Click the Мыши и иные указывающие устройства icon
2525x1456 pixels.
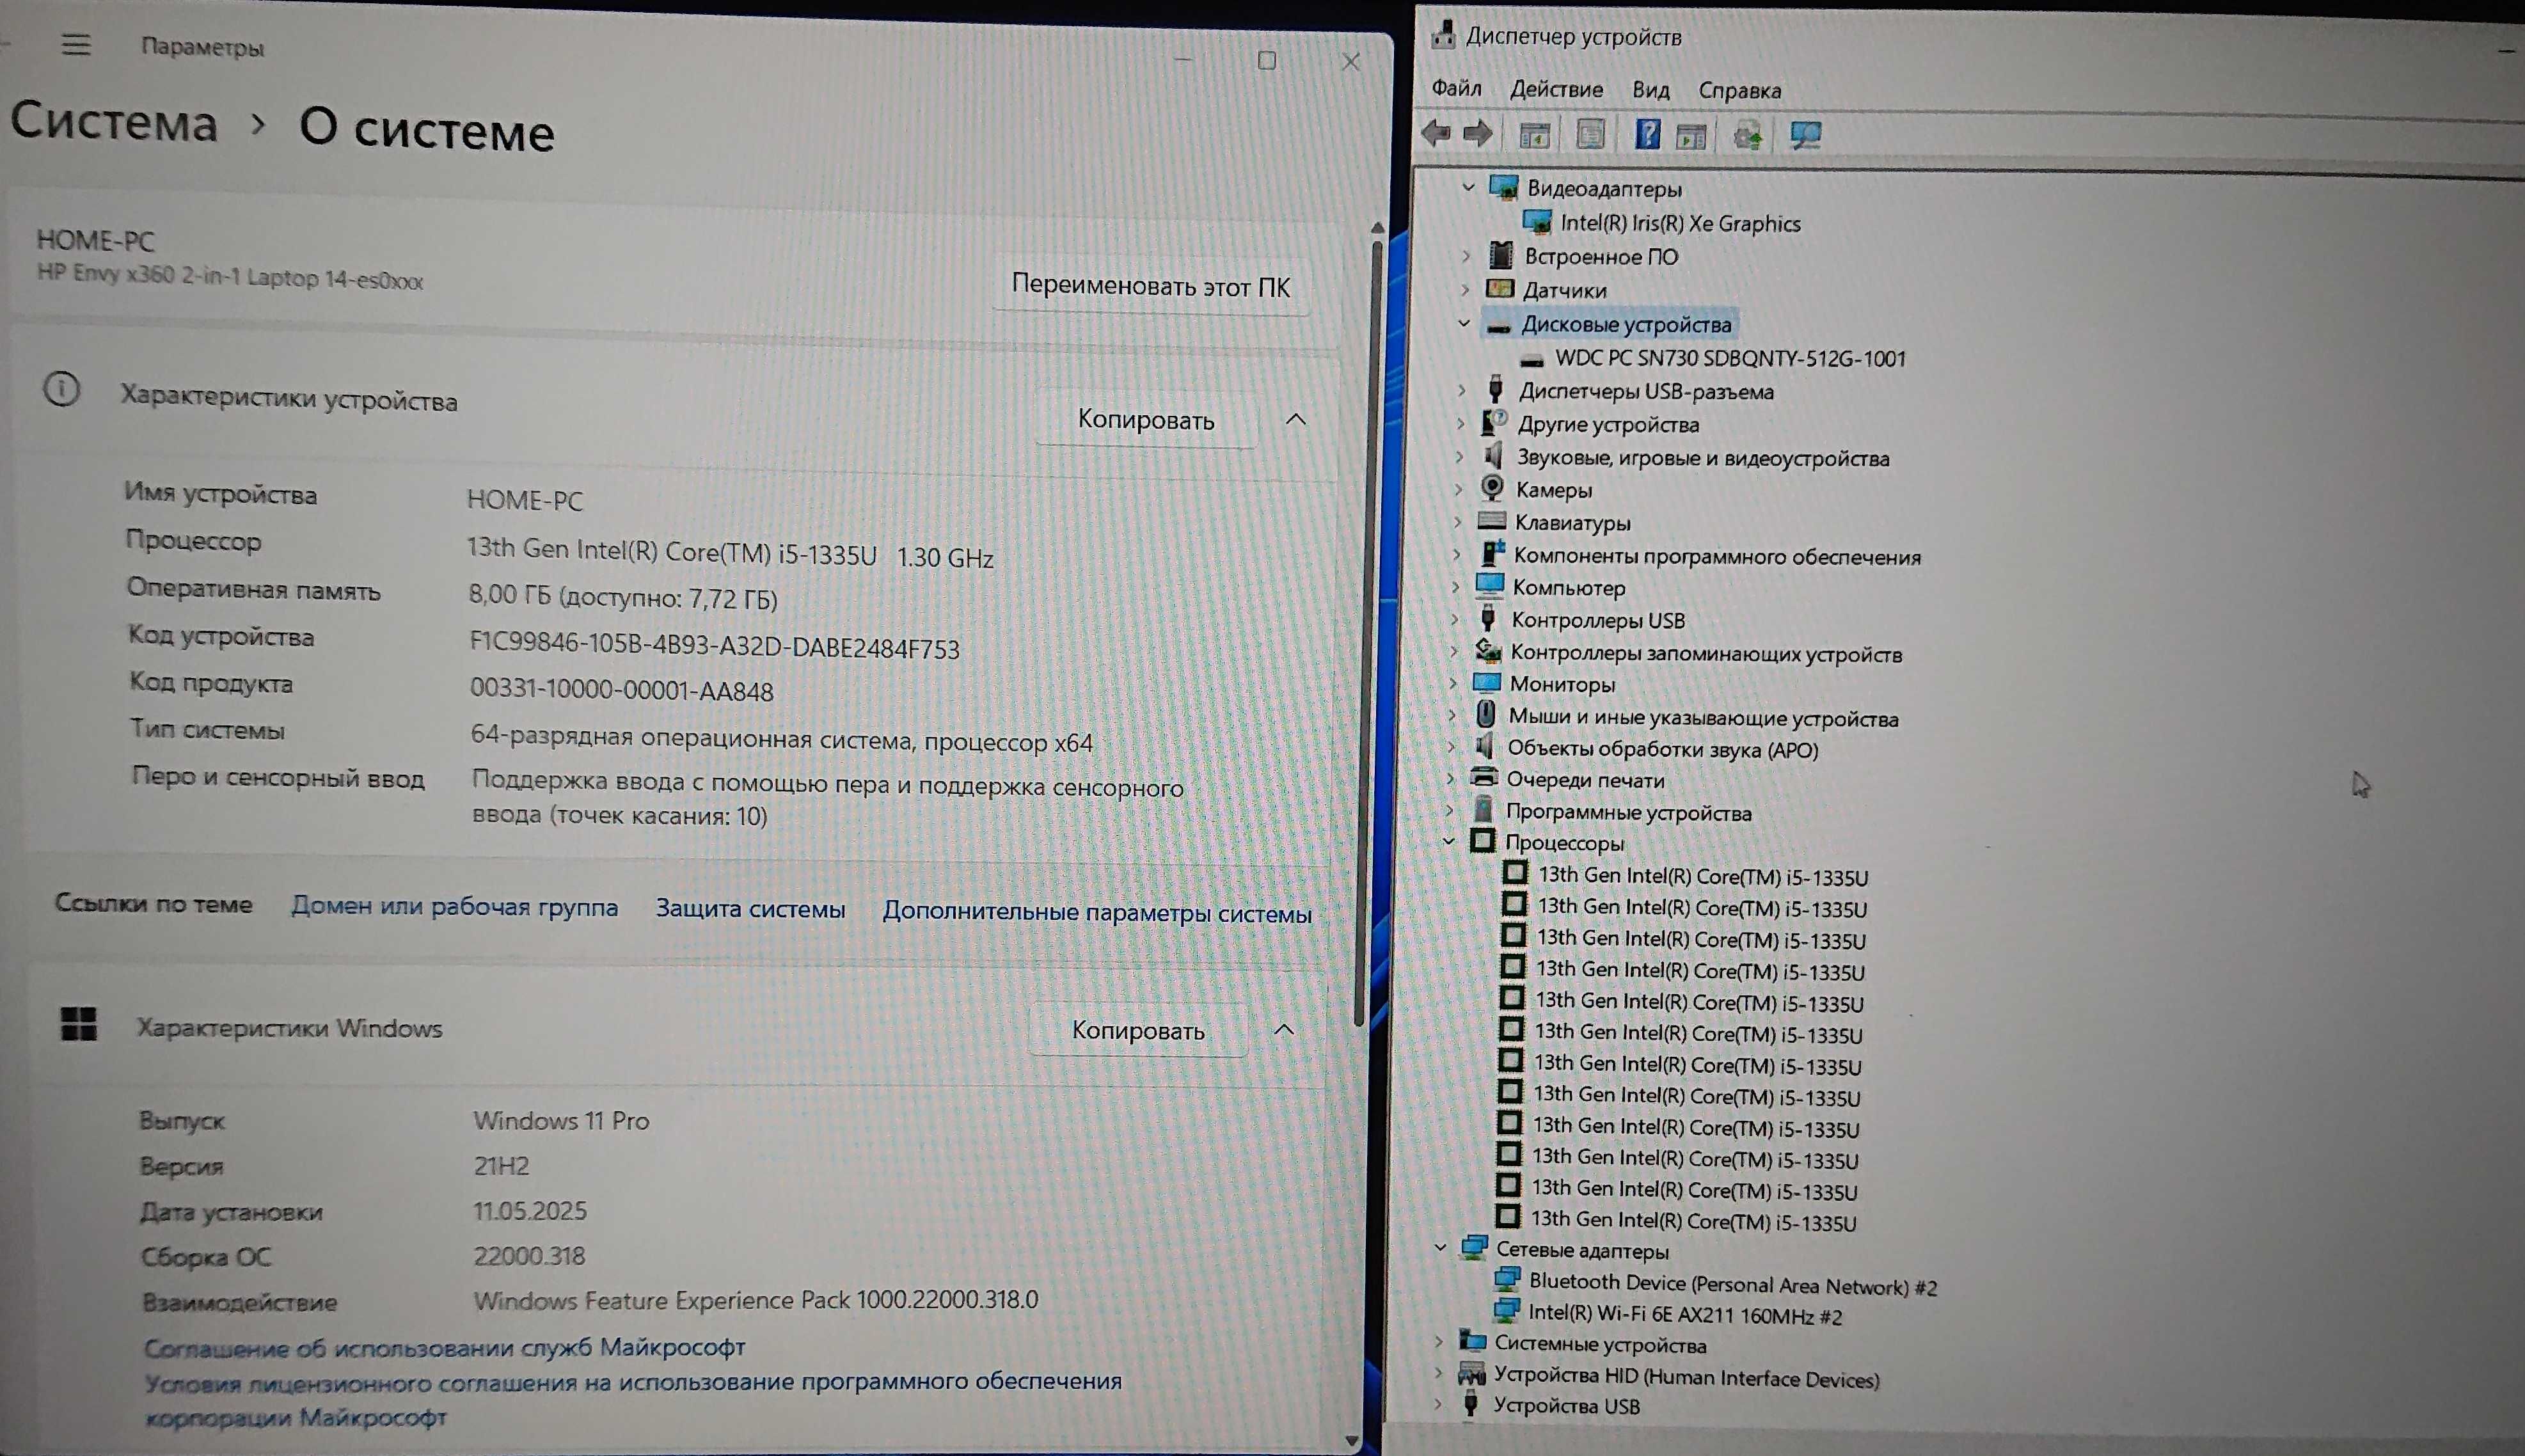[1486, 714]
